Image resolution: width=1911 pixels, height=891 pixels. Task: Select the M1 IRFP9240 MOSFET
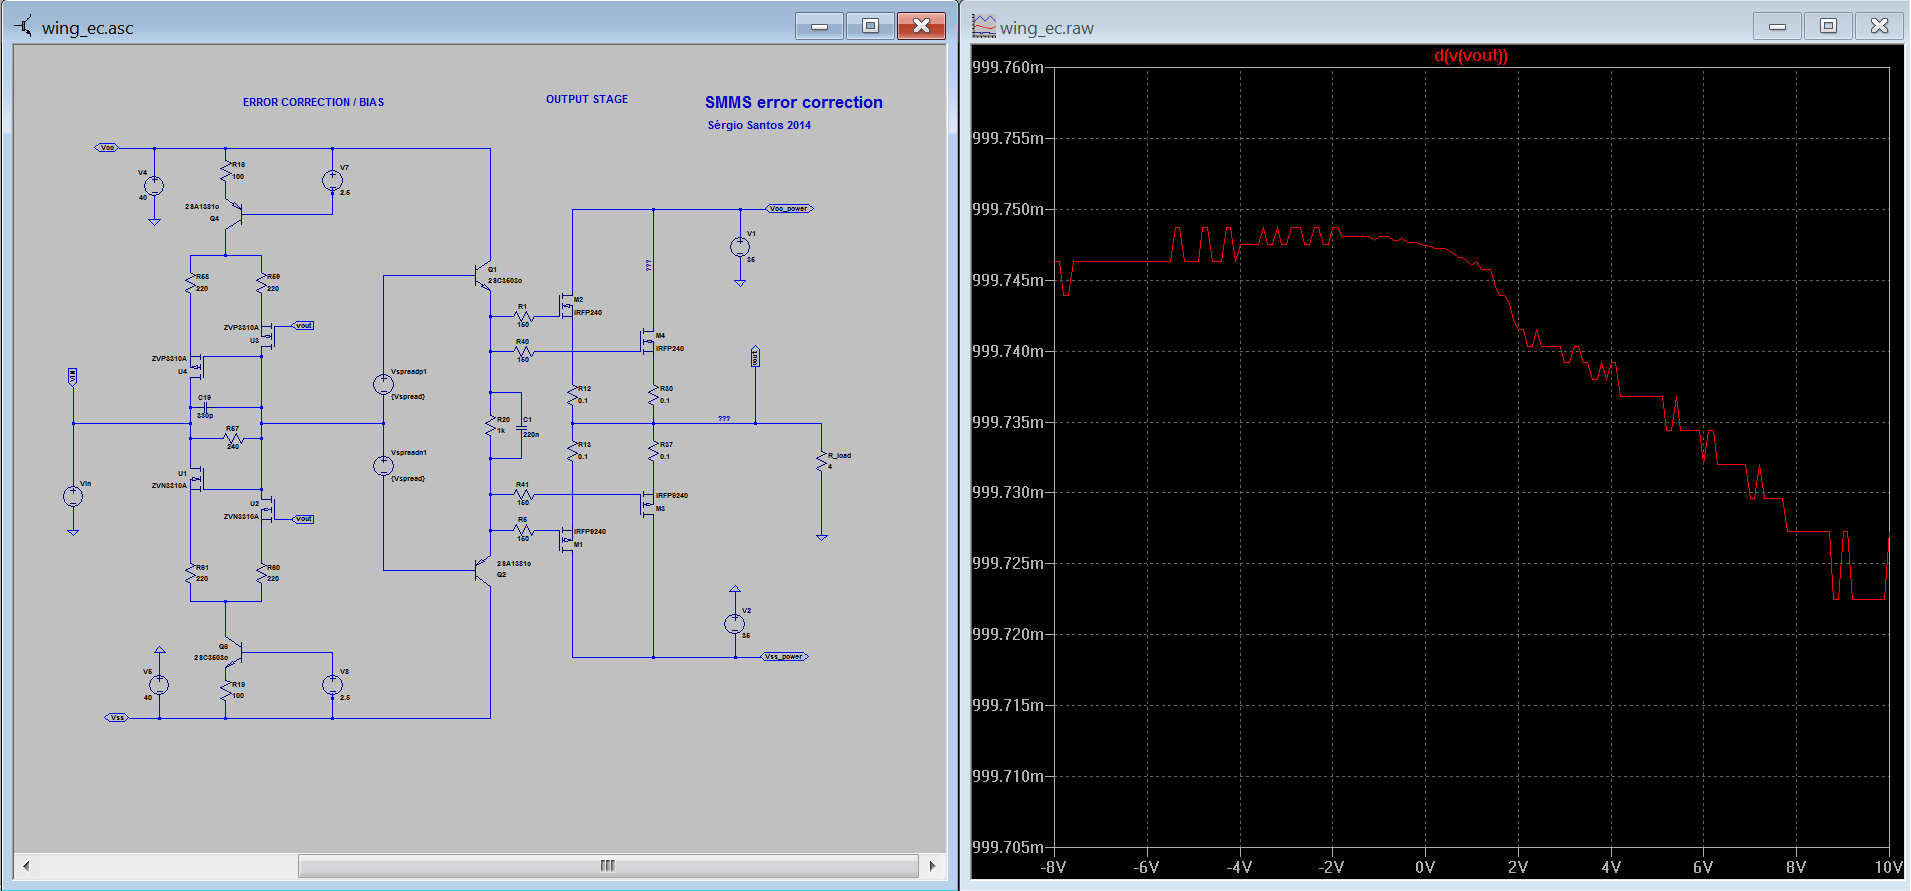point(566,538)
